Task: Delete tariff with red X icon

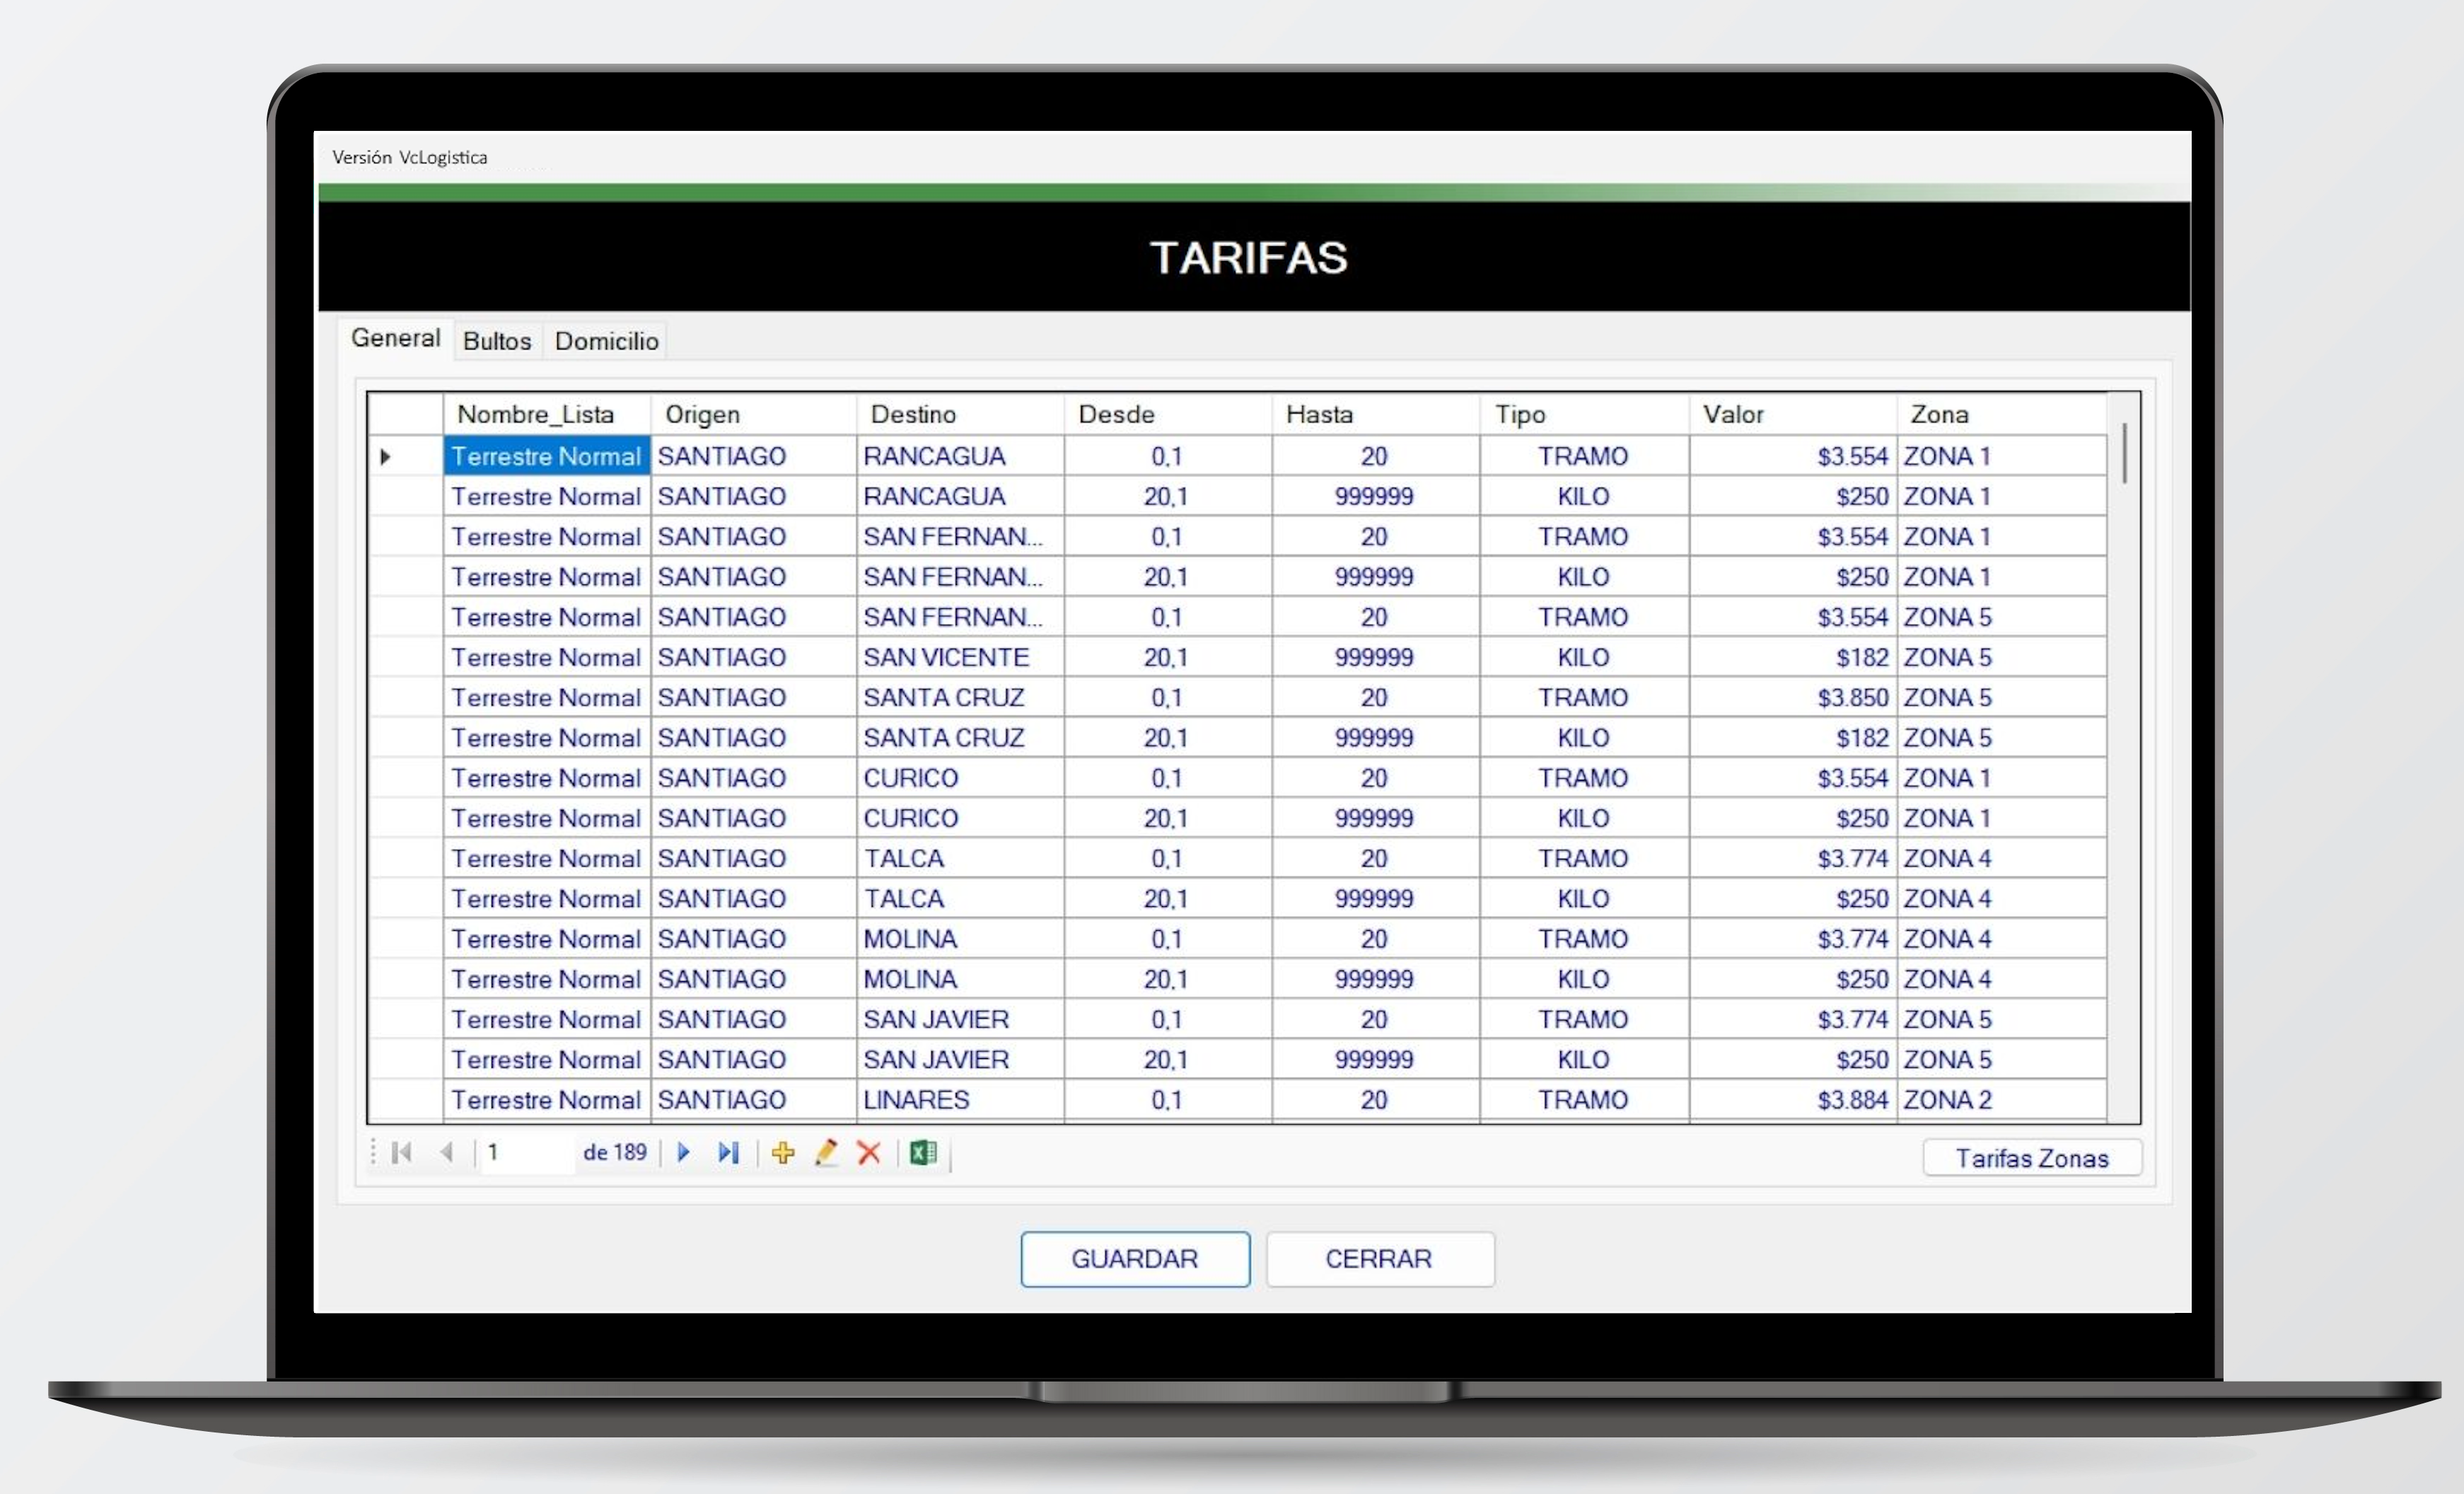Action: tap(869, 1153)
